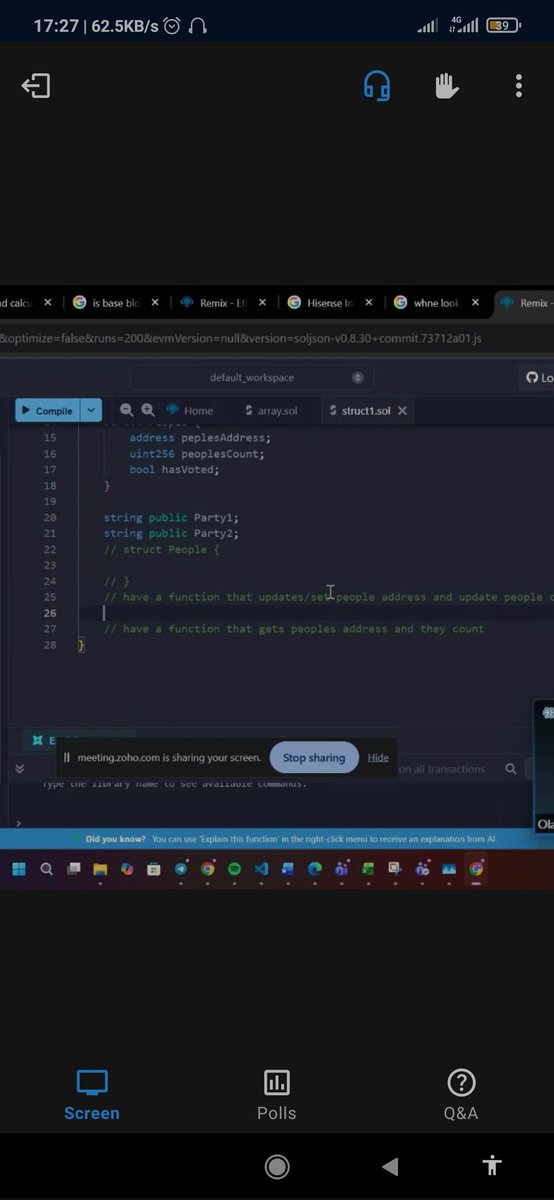
Task: Open Spotify from the Windows taskbar
Action: click(x=234, y=869)
